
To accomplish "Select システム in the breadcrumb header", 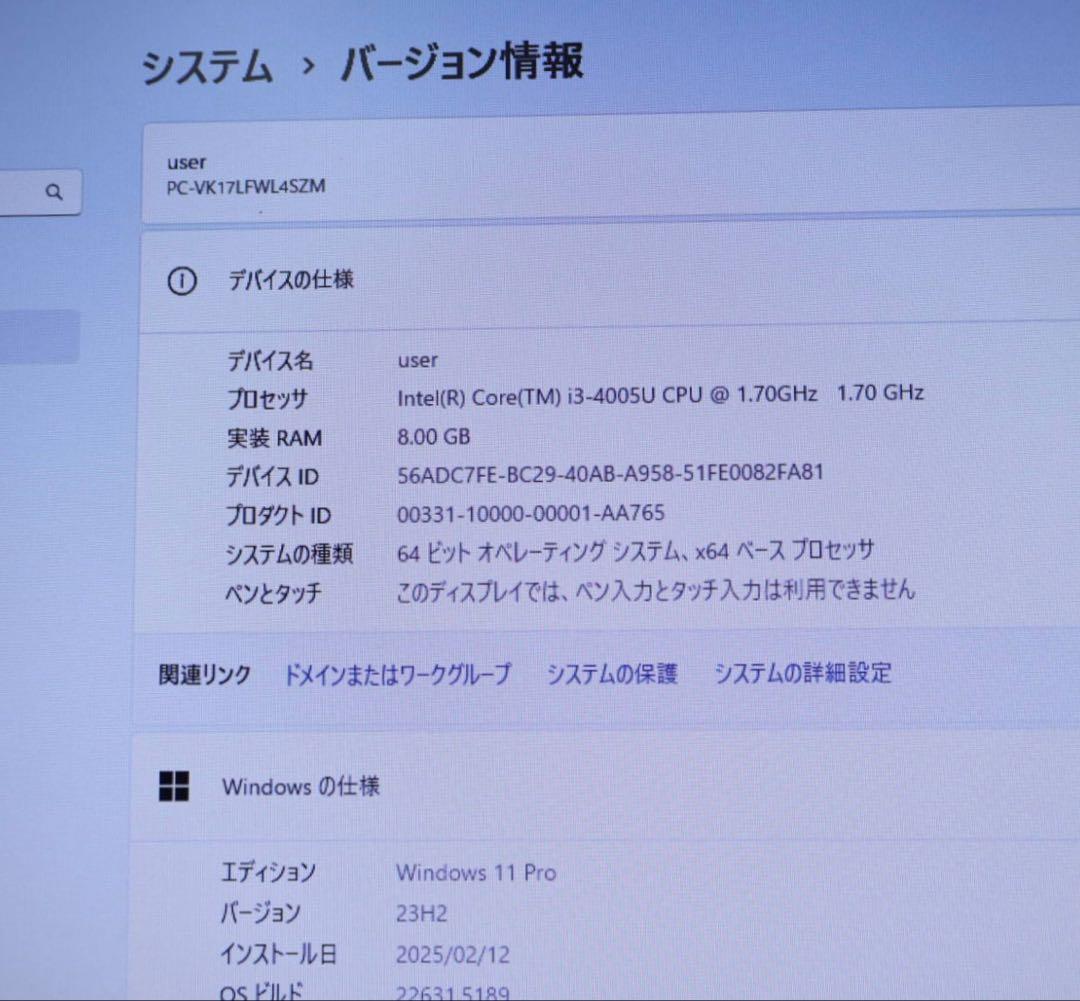I will coord(208,62).
